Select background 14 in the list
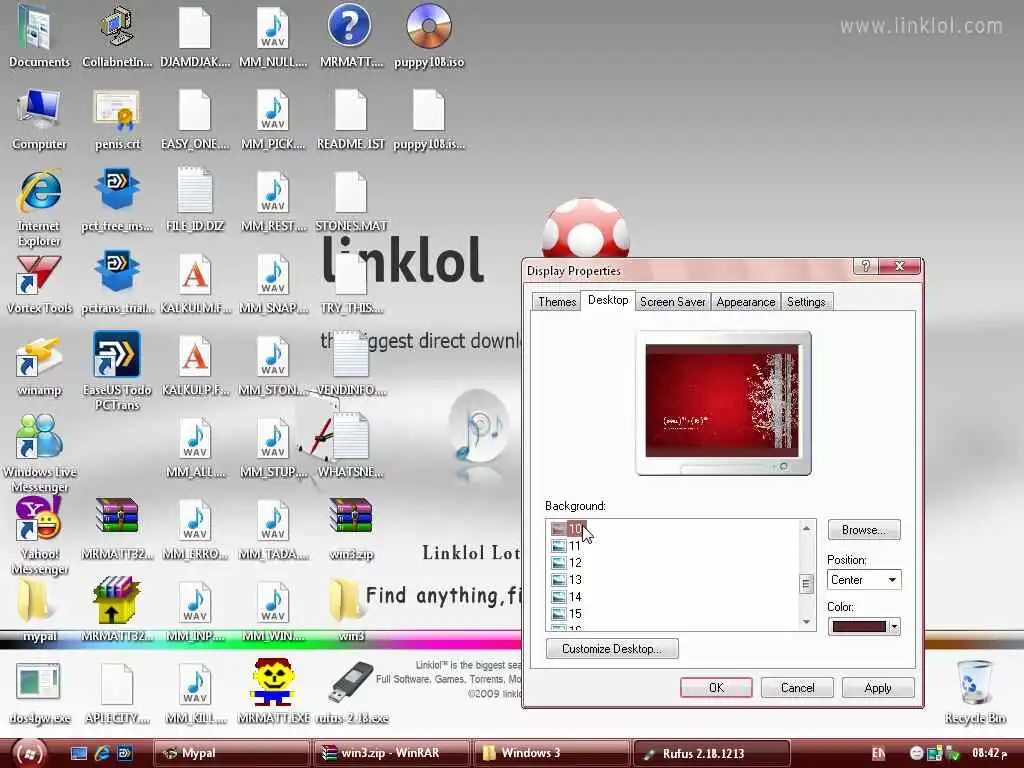This screenshot has height=768, width=1024. point(567,596)
